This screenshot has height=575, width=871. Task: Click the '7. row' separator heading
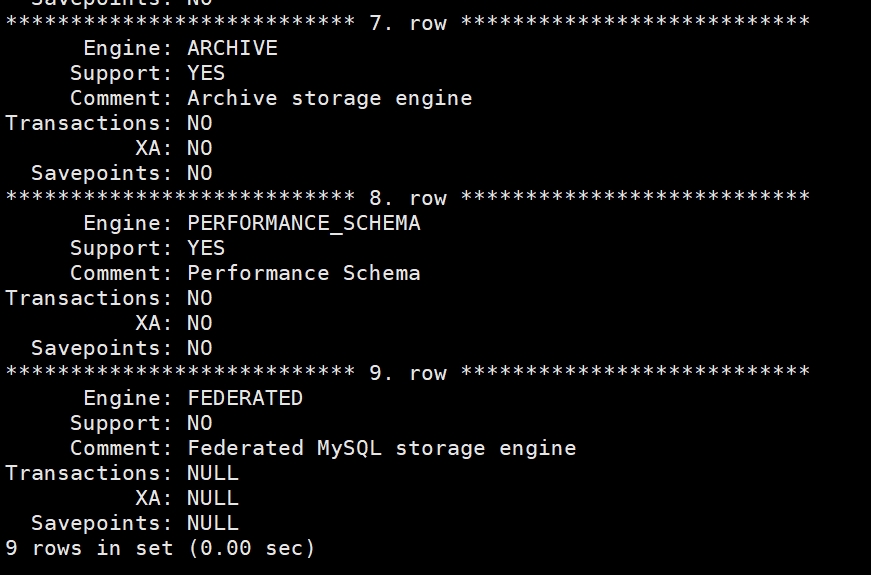pos(408,23)
